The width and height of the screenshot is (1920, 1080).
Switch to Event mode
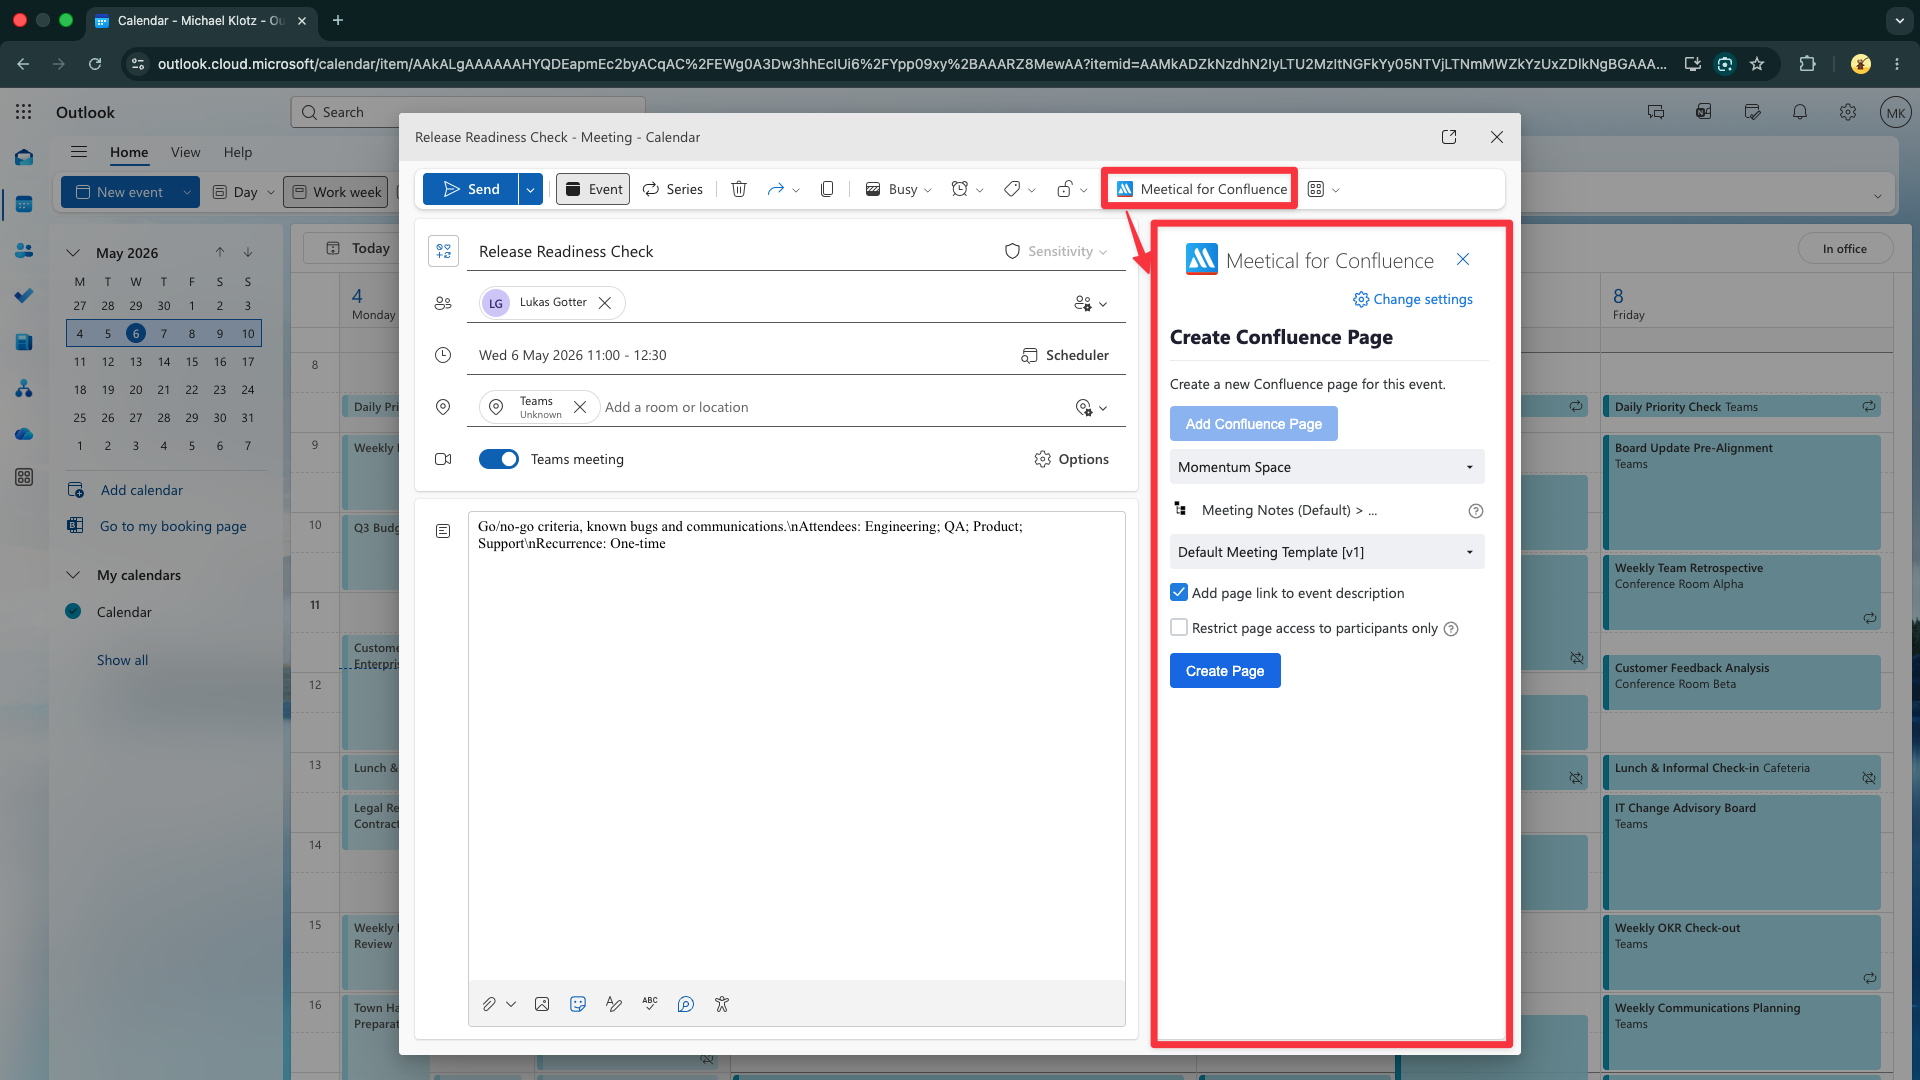pos(594,189)
